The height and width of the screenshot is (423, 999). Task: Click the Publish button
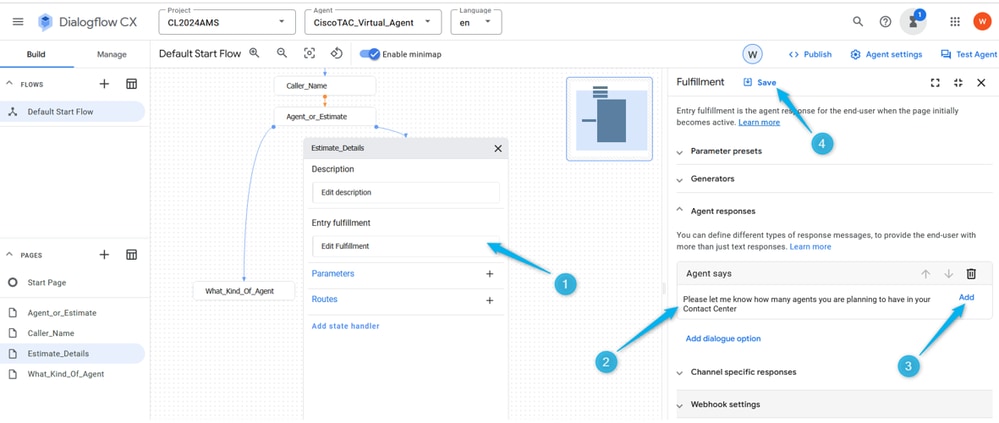810,54
